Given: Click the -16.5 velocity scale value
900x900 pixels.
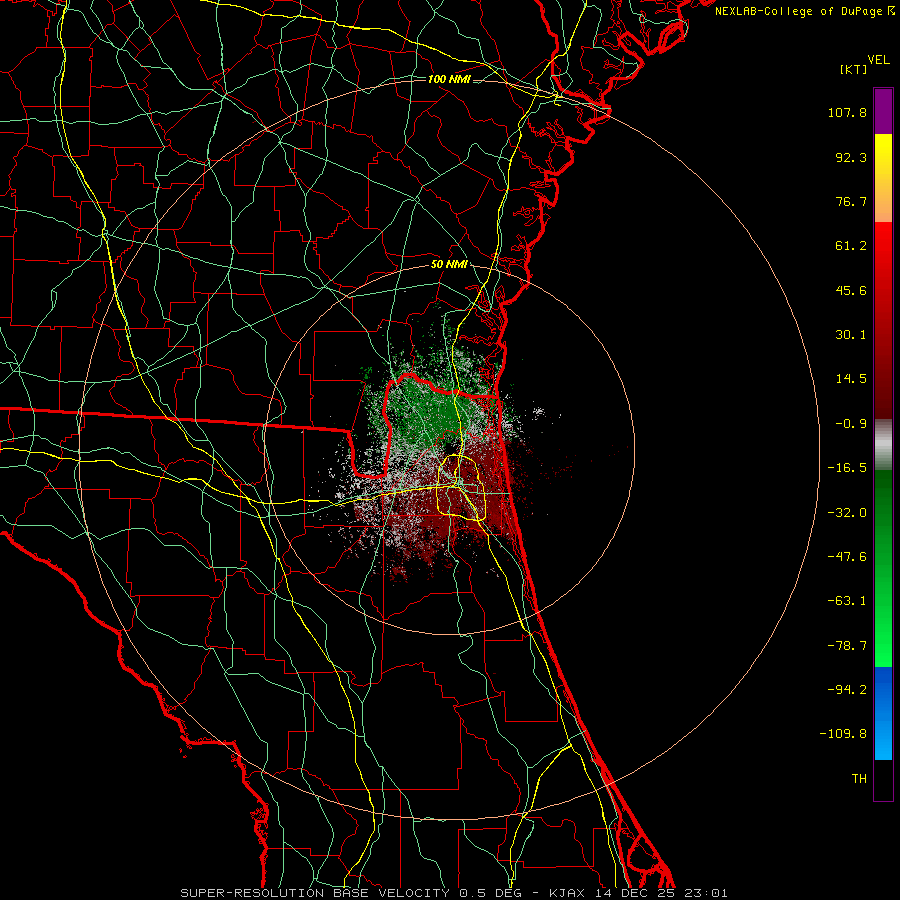Looking at the screenshot, I should tap(847, 468).
